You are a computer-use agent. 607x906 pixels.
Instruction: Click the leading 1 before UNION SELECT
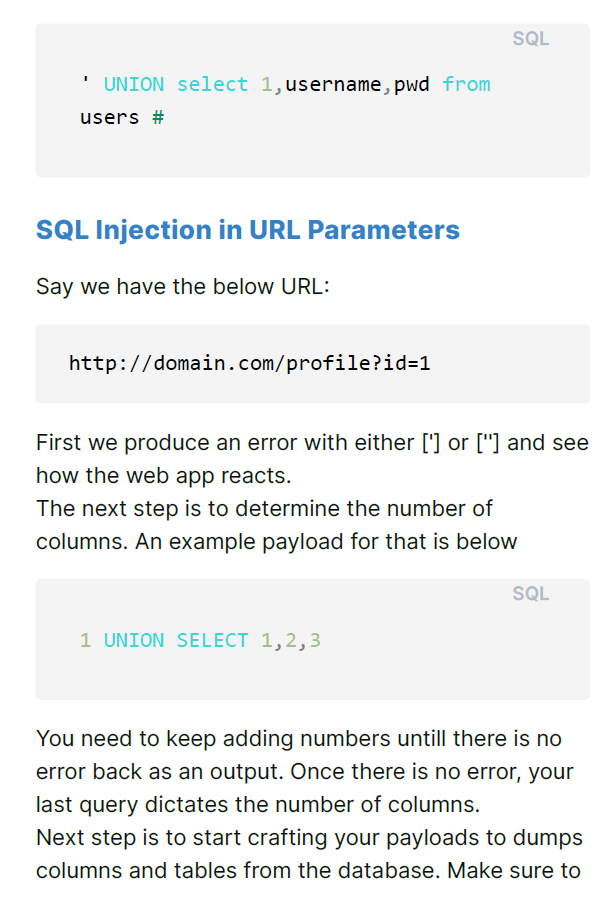click(86, 640)
